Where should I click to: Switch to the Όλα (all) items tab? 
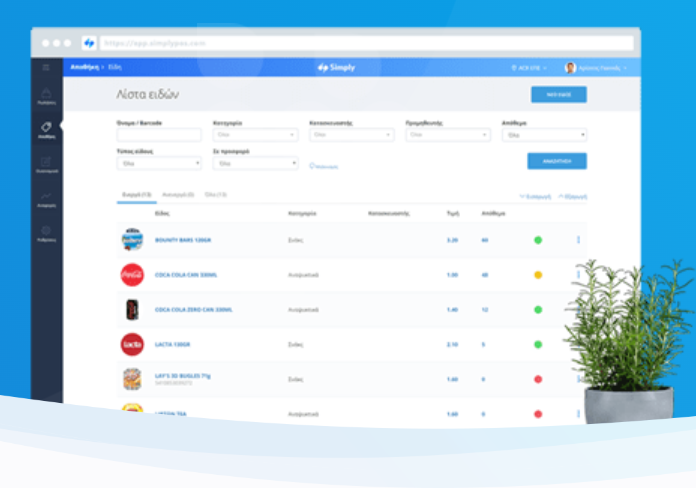[x=215, y=194]
